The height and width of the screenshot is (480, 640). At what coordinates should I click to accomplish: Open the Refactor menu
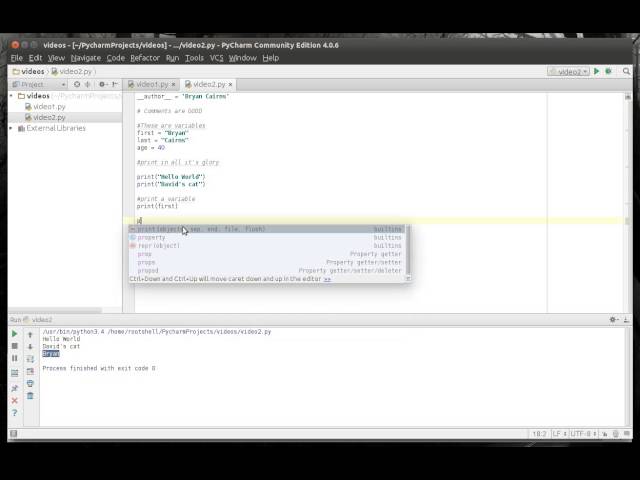pyautogui.click(x=145, y=58)
